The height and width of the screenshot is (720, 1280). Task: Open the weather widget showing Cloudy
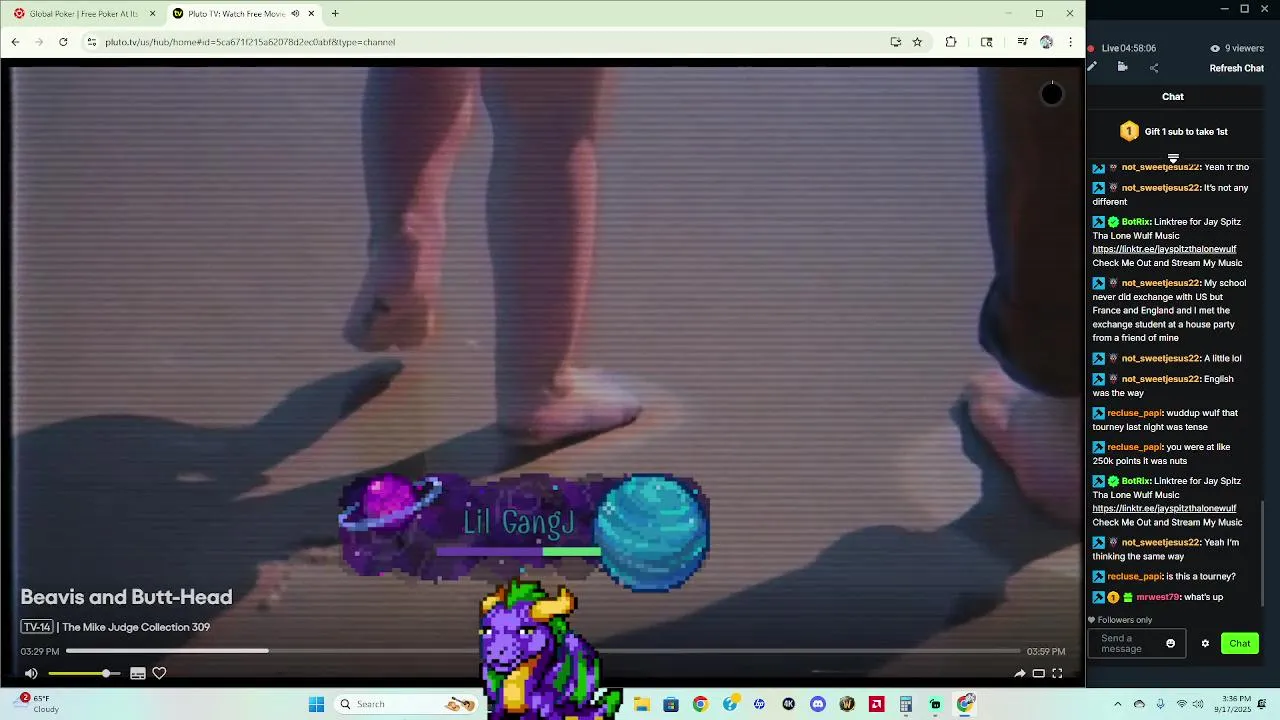pyautogui.click(x=40, y=704)
